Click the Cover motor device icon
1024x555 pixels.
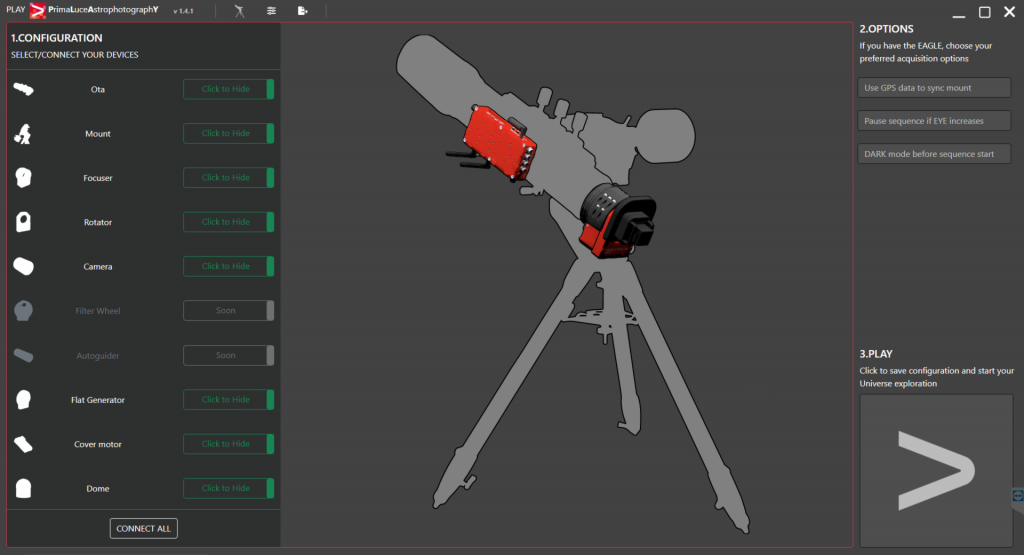click(x=24, y=444)
